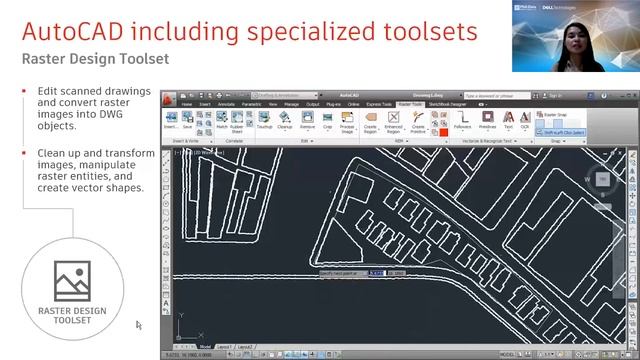Click the Save raster image tool

pyautogui.click(x=187, y=121)
